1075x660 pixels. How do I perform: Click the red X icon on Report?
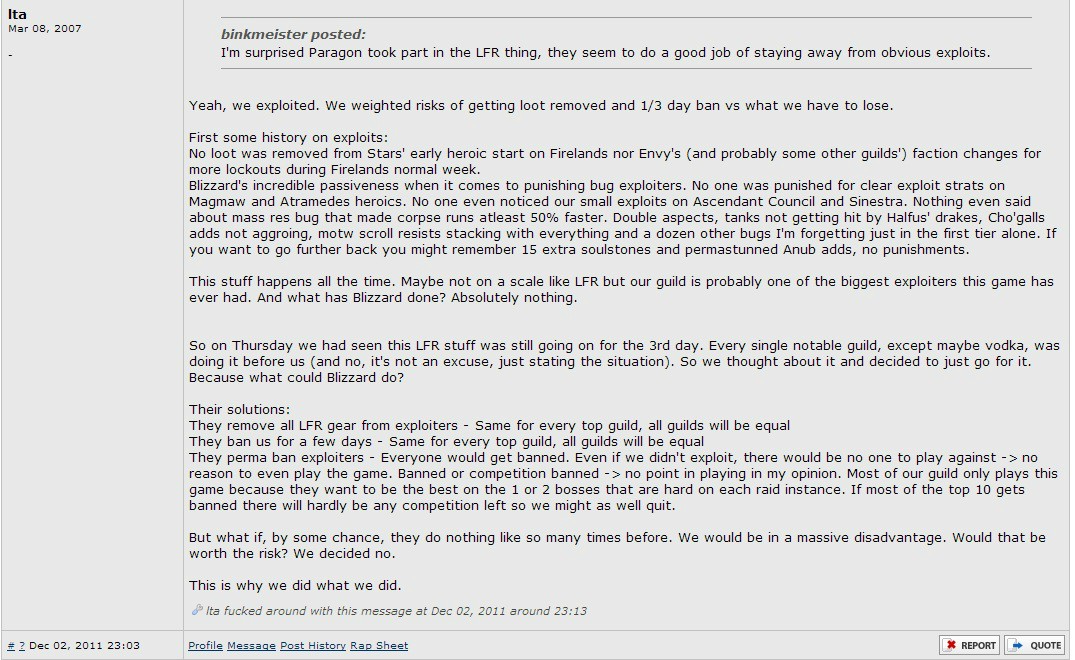(x=951, y=645)
